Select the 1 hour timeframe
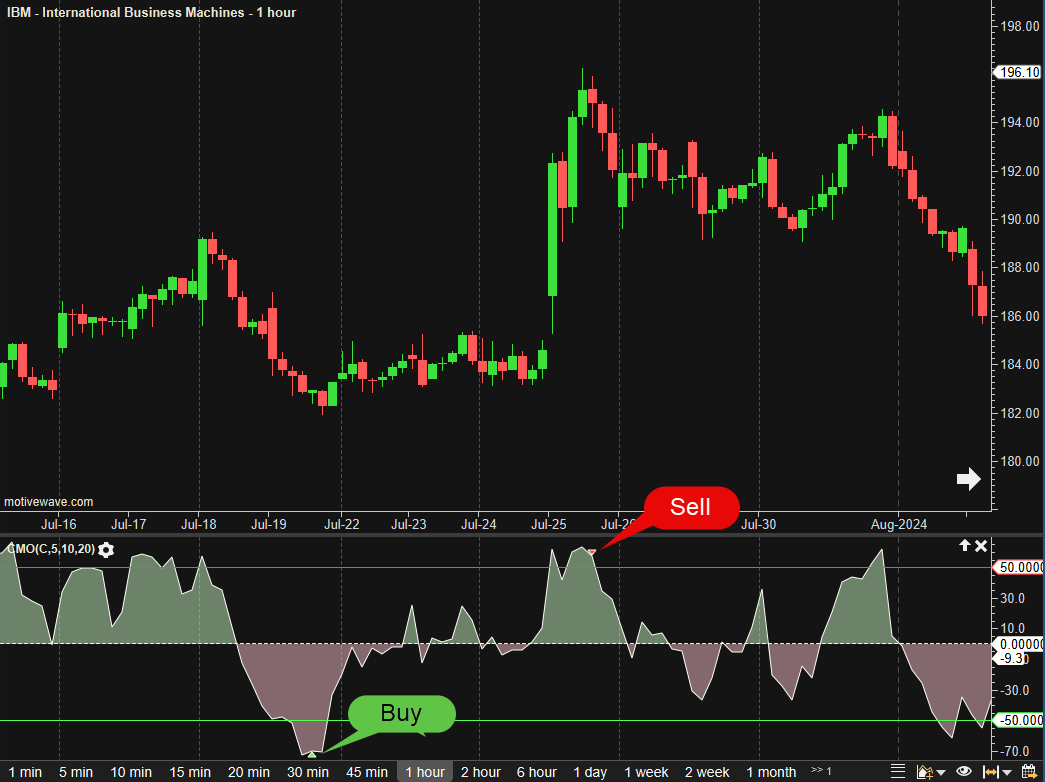This screenshot has height=782, width=1045. point(425,772)
